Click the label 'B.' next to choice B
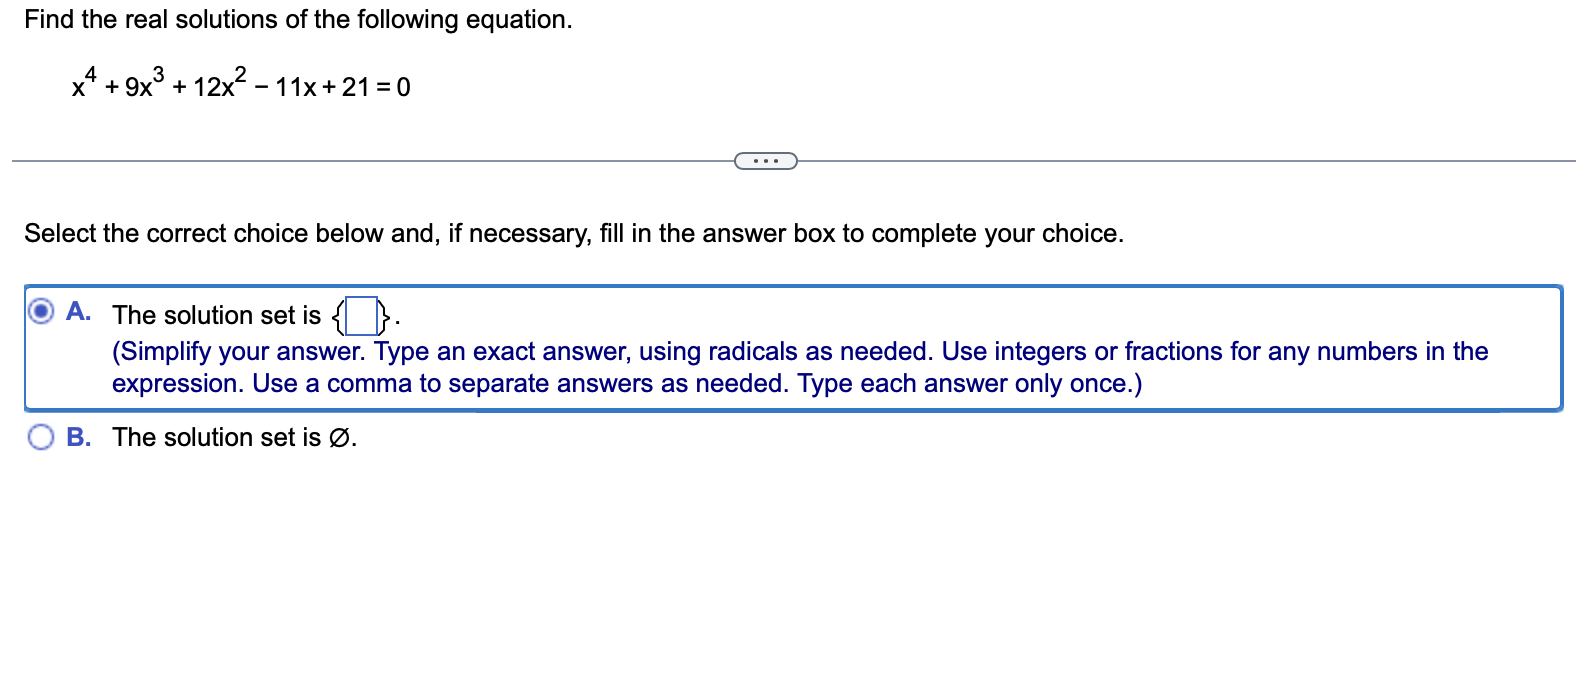 [80, 437]
